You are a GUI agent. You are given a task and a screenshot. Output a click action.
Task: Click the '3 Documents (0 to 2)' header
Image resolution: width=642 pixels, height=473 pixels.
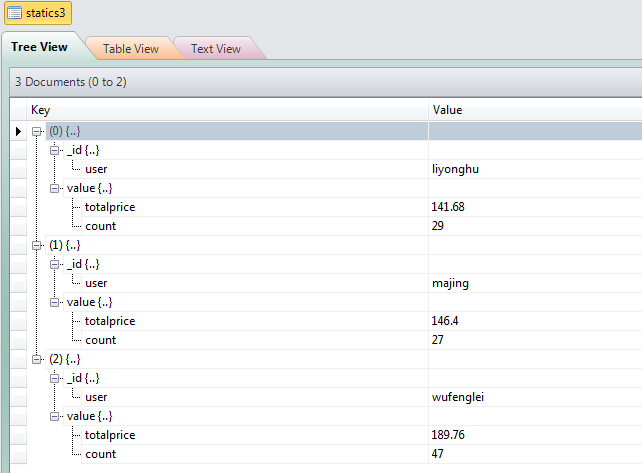[x=71, y=82]
